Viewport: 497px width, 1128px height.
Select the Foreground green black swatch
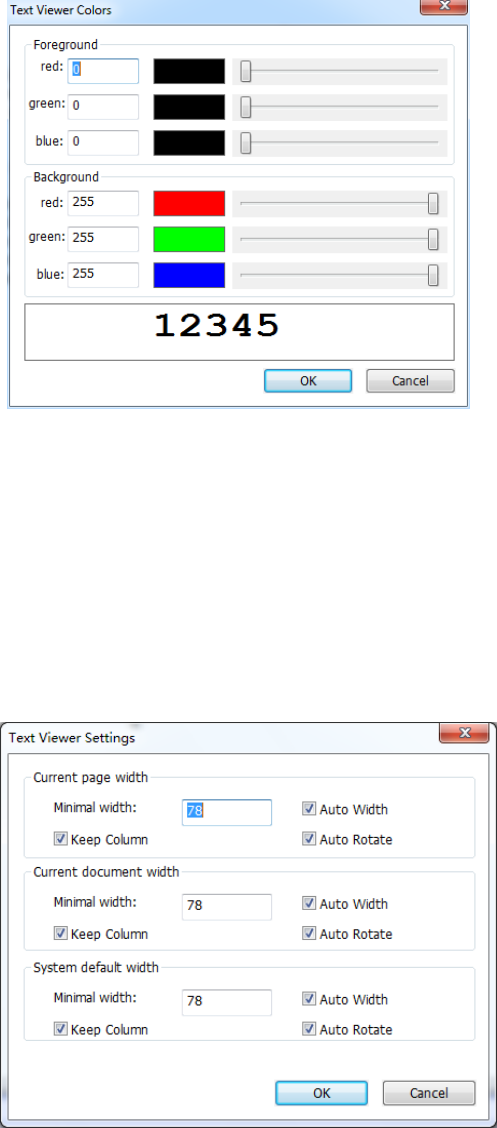point(189,106)
